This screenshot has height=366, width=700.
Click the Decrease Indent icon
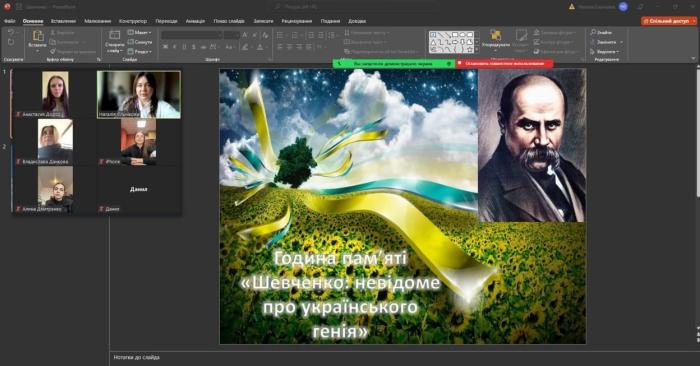[311, 35]
